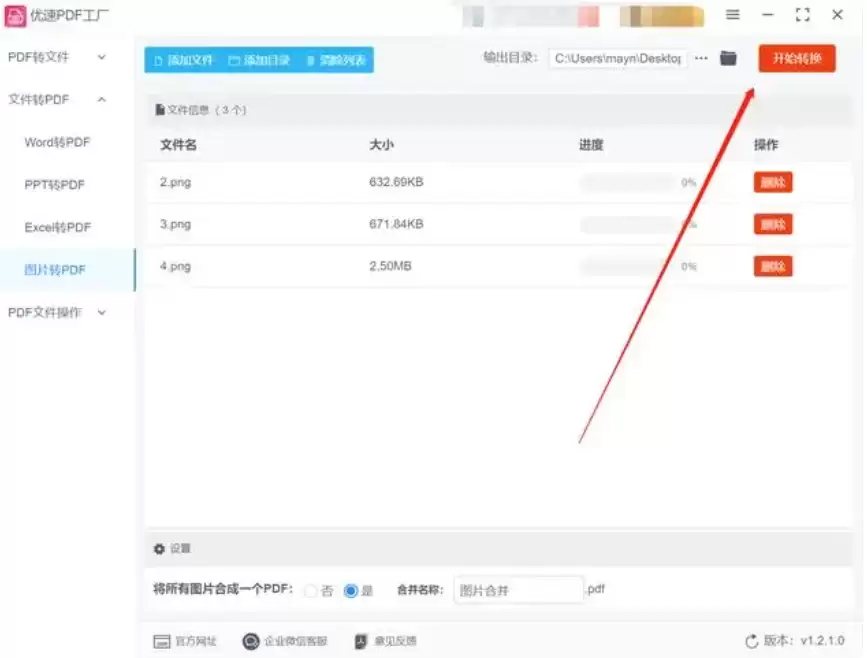Select 否 radio button for merging images

[311, 591]
